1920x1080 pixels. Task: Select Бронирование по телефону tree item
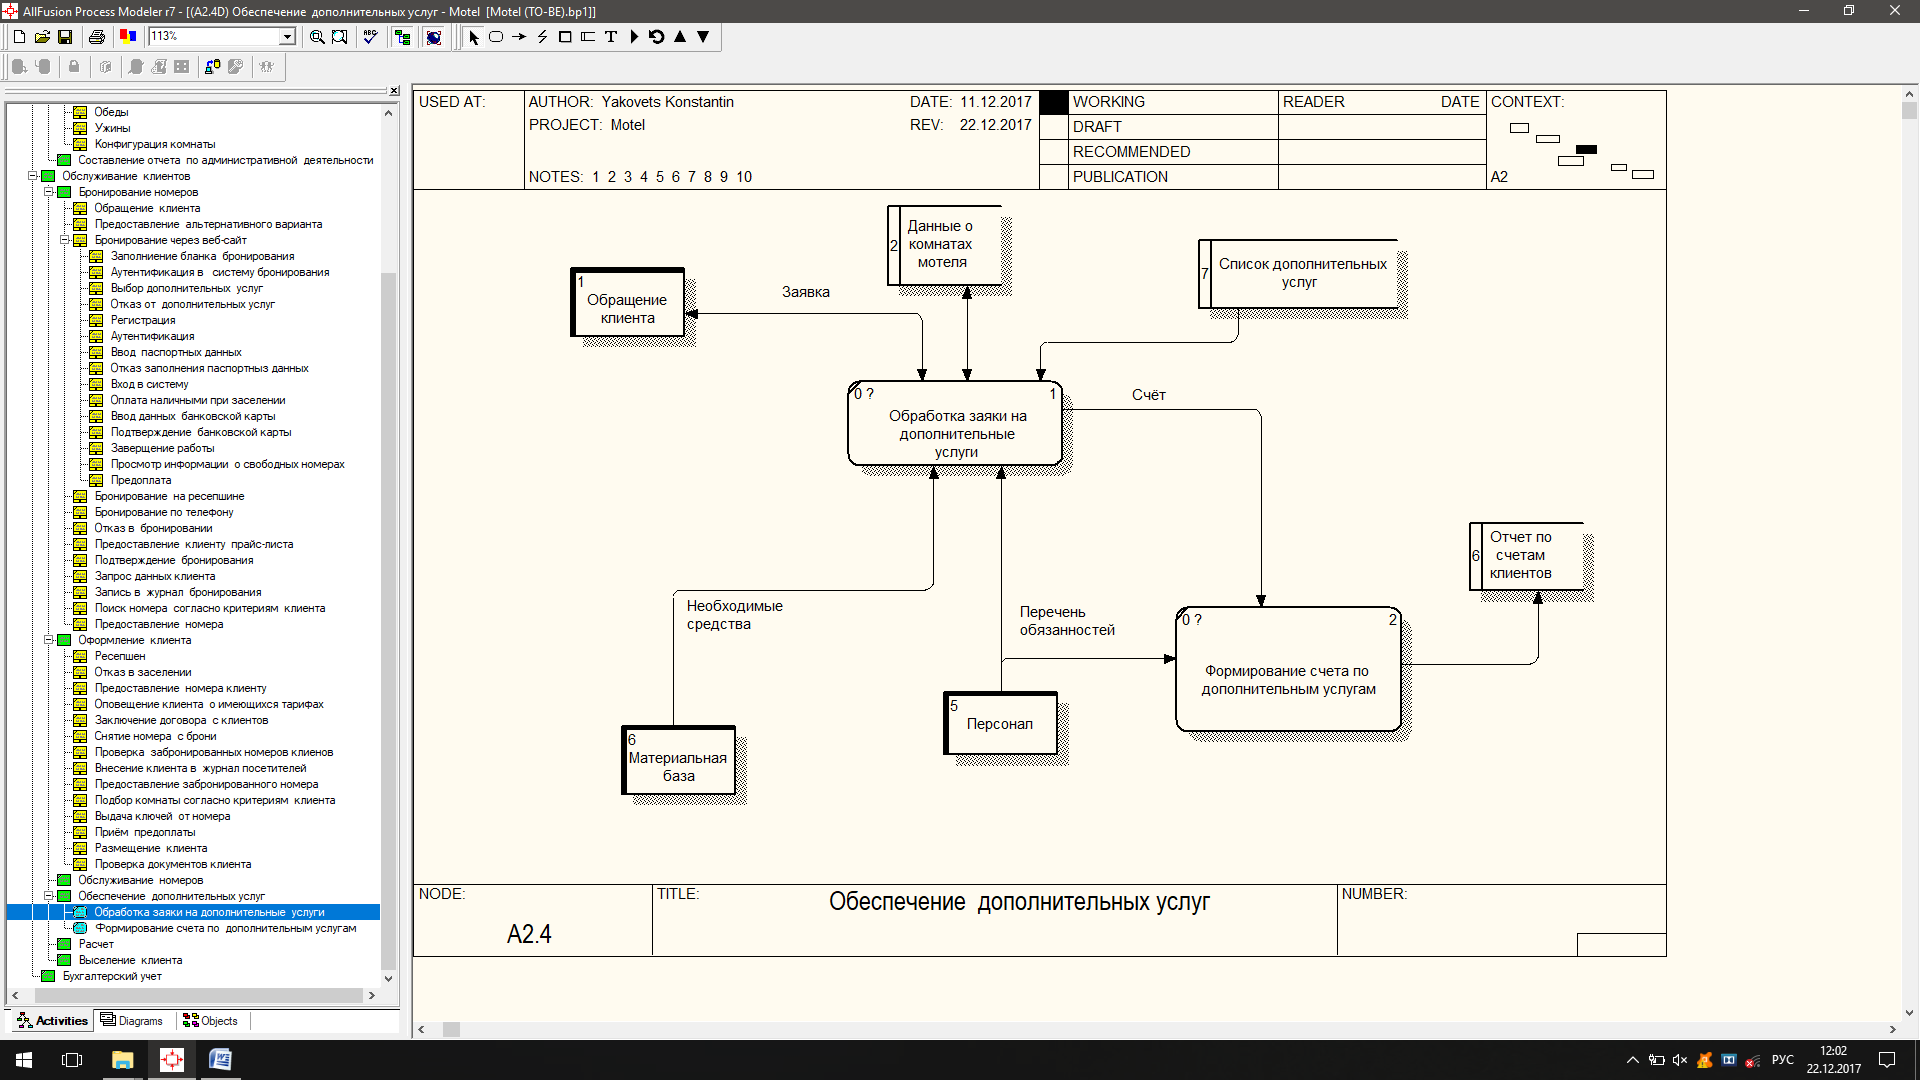tap(164, 512)
